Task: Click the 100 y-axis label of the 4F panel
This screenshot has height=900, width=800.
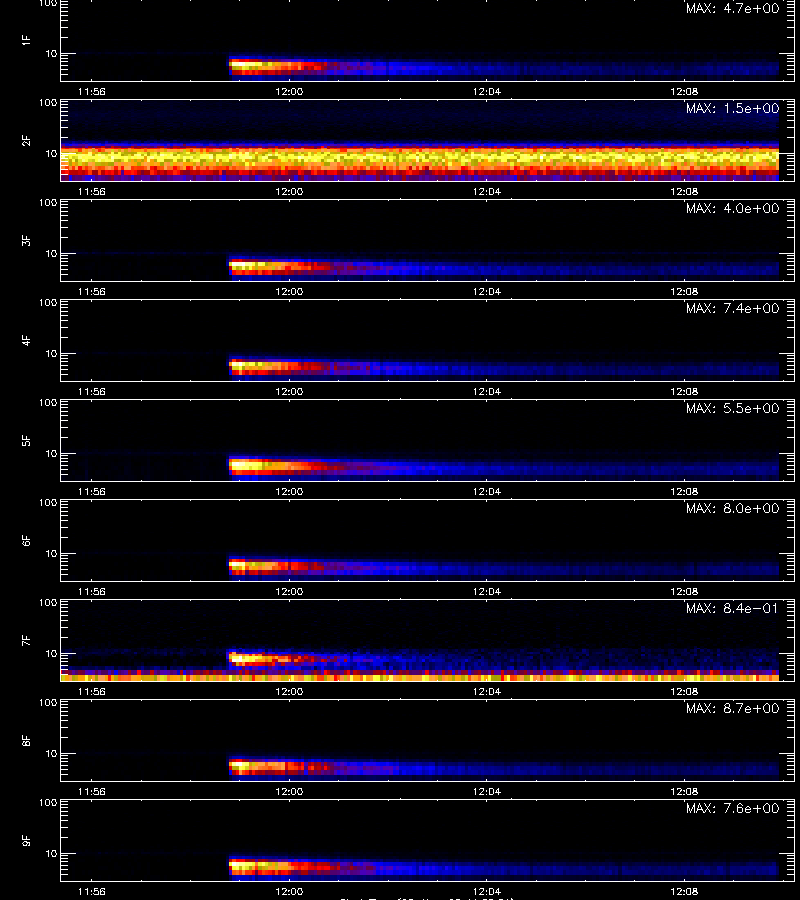Action: 48,302
